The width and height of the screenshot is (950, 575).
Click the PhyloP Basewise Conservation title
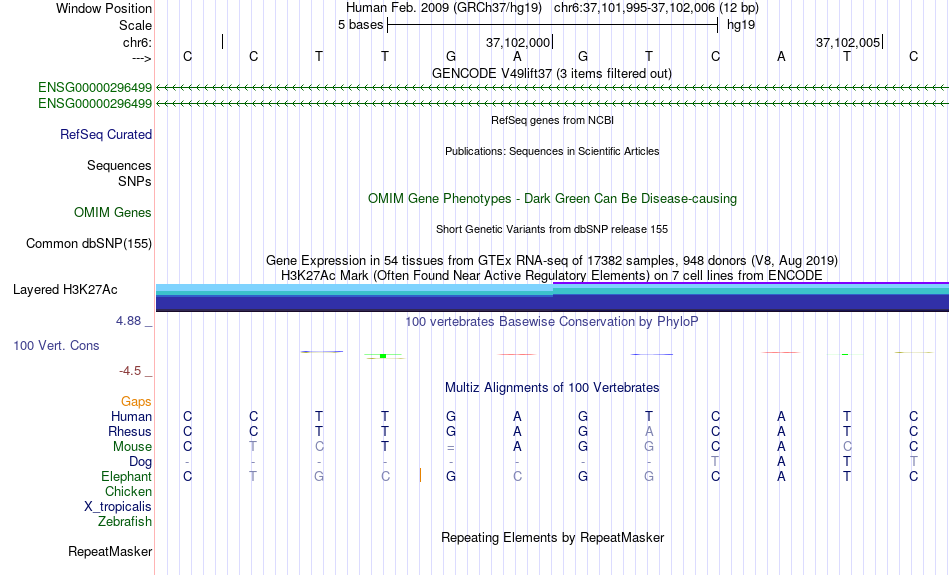551,322
